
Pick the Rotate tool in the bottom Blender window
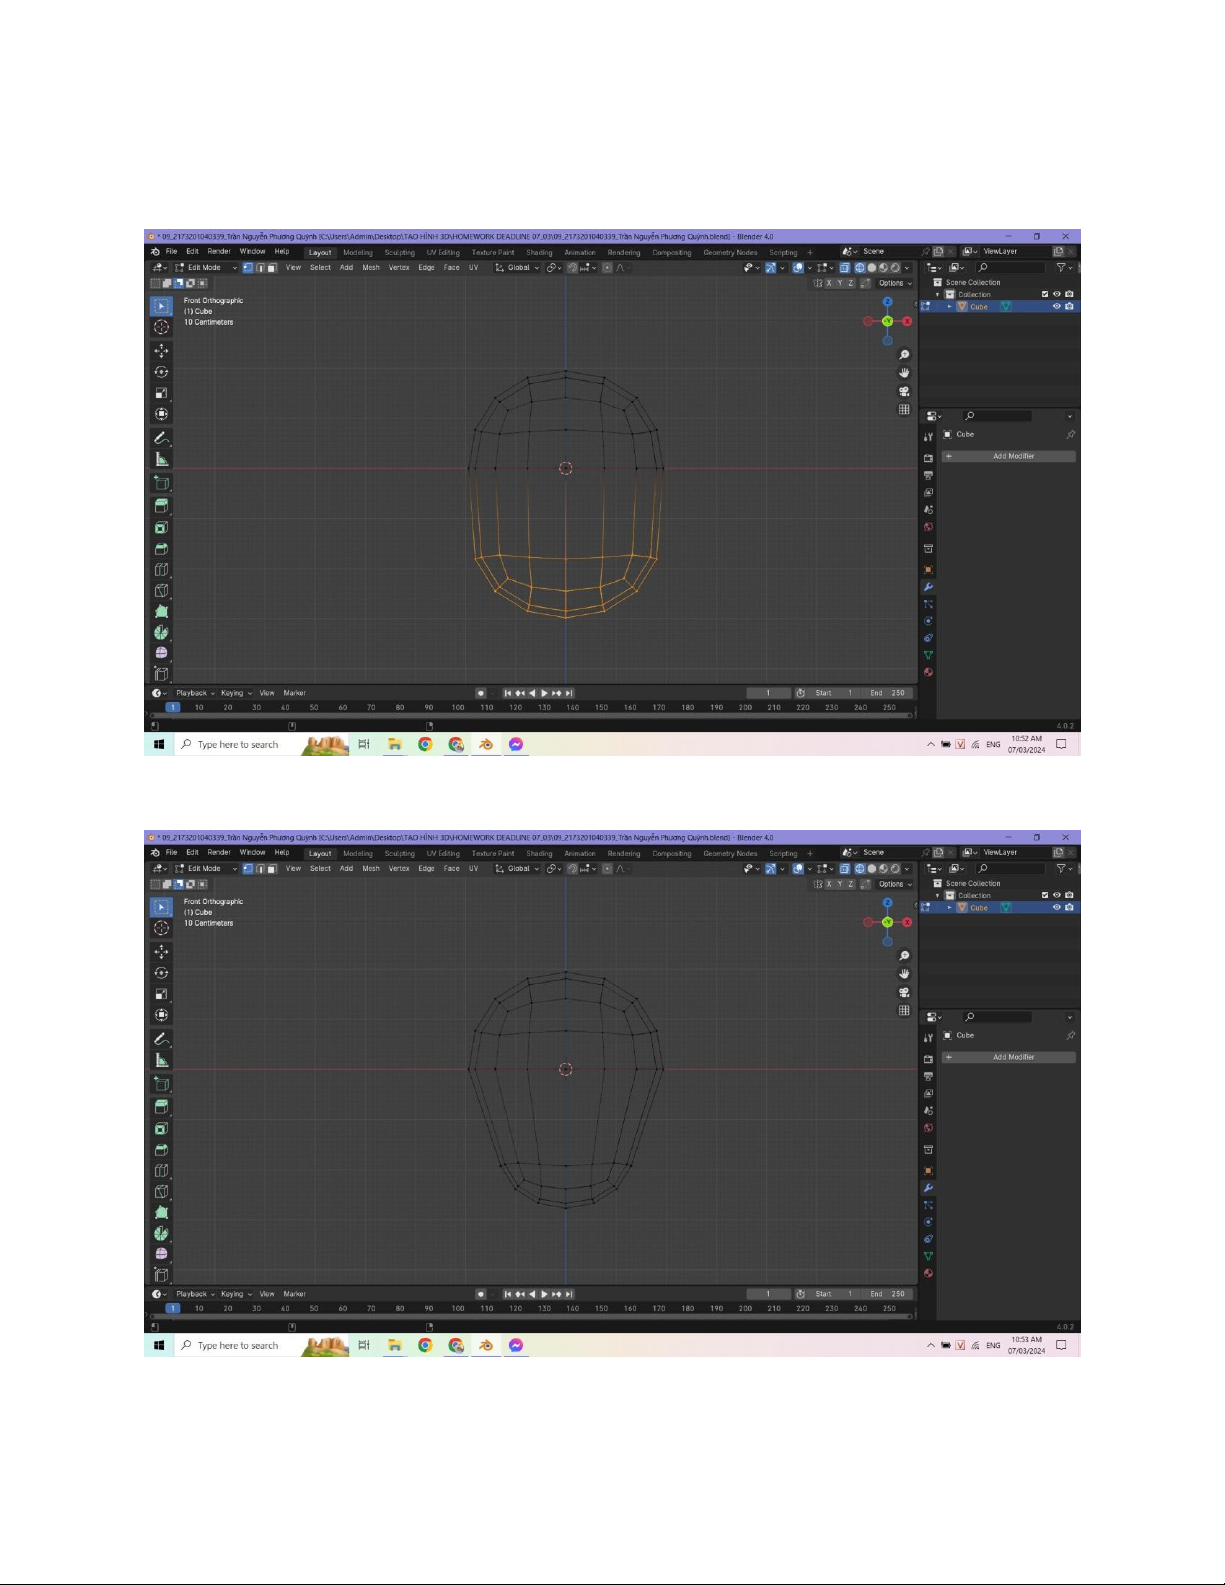click(161, 973)
